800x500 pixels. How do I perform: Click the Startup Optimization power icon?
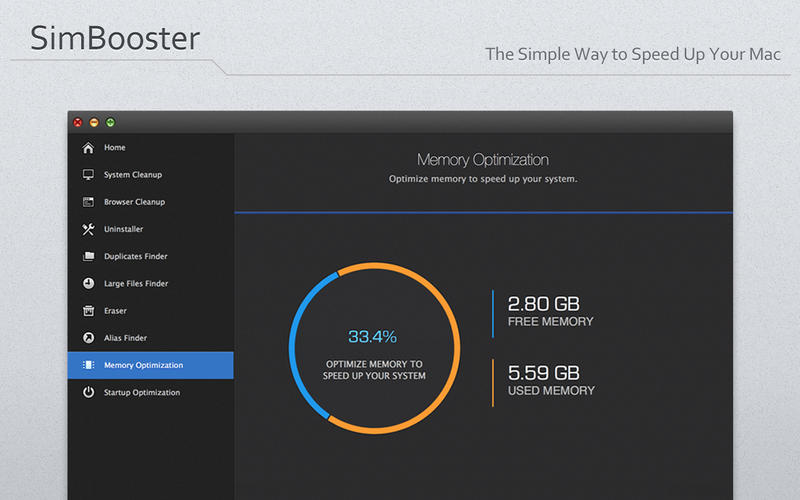tap(88, 393)
